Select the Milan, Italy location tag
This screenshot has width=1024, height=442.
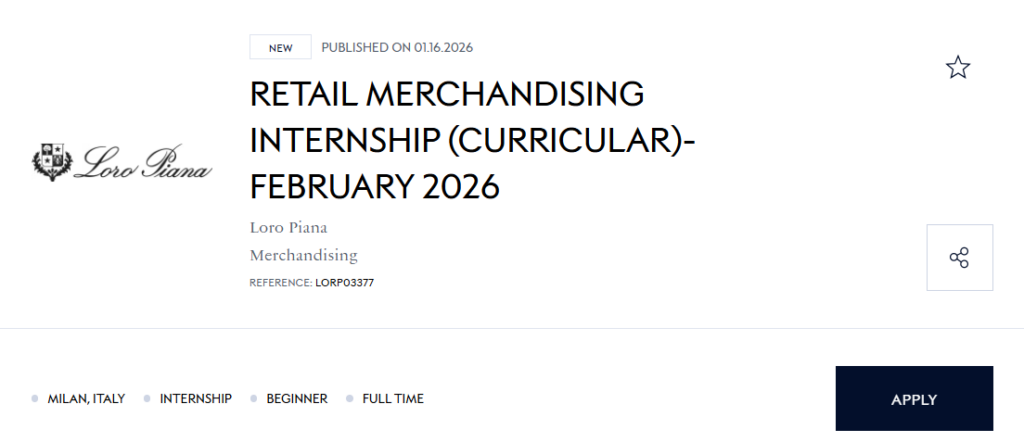(86, 399)
